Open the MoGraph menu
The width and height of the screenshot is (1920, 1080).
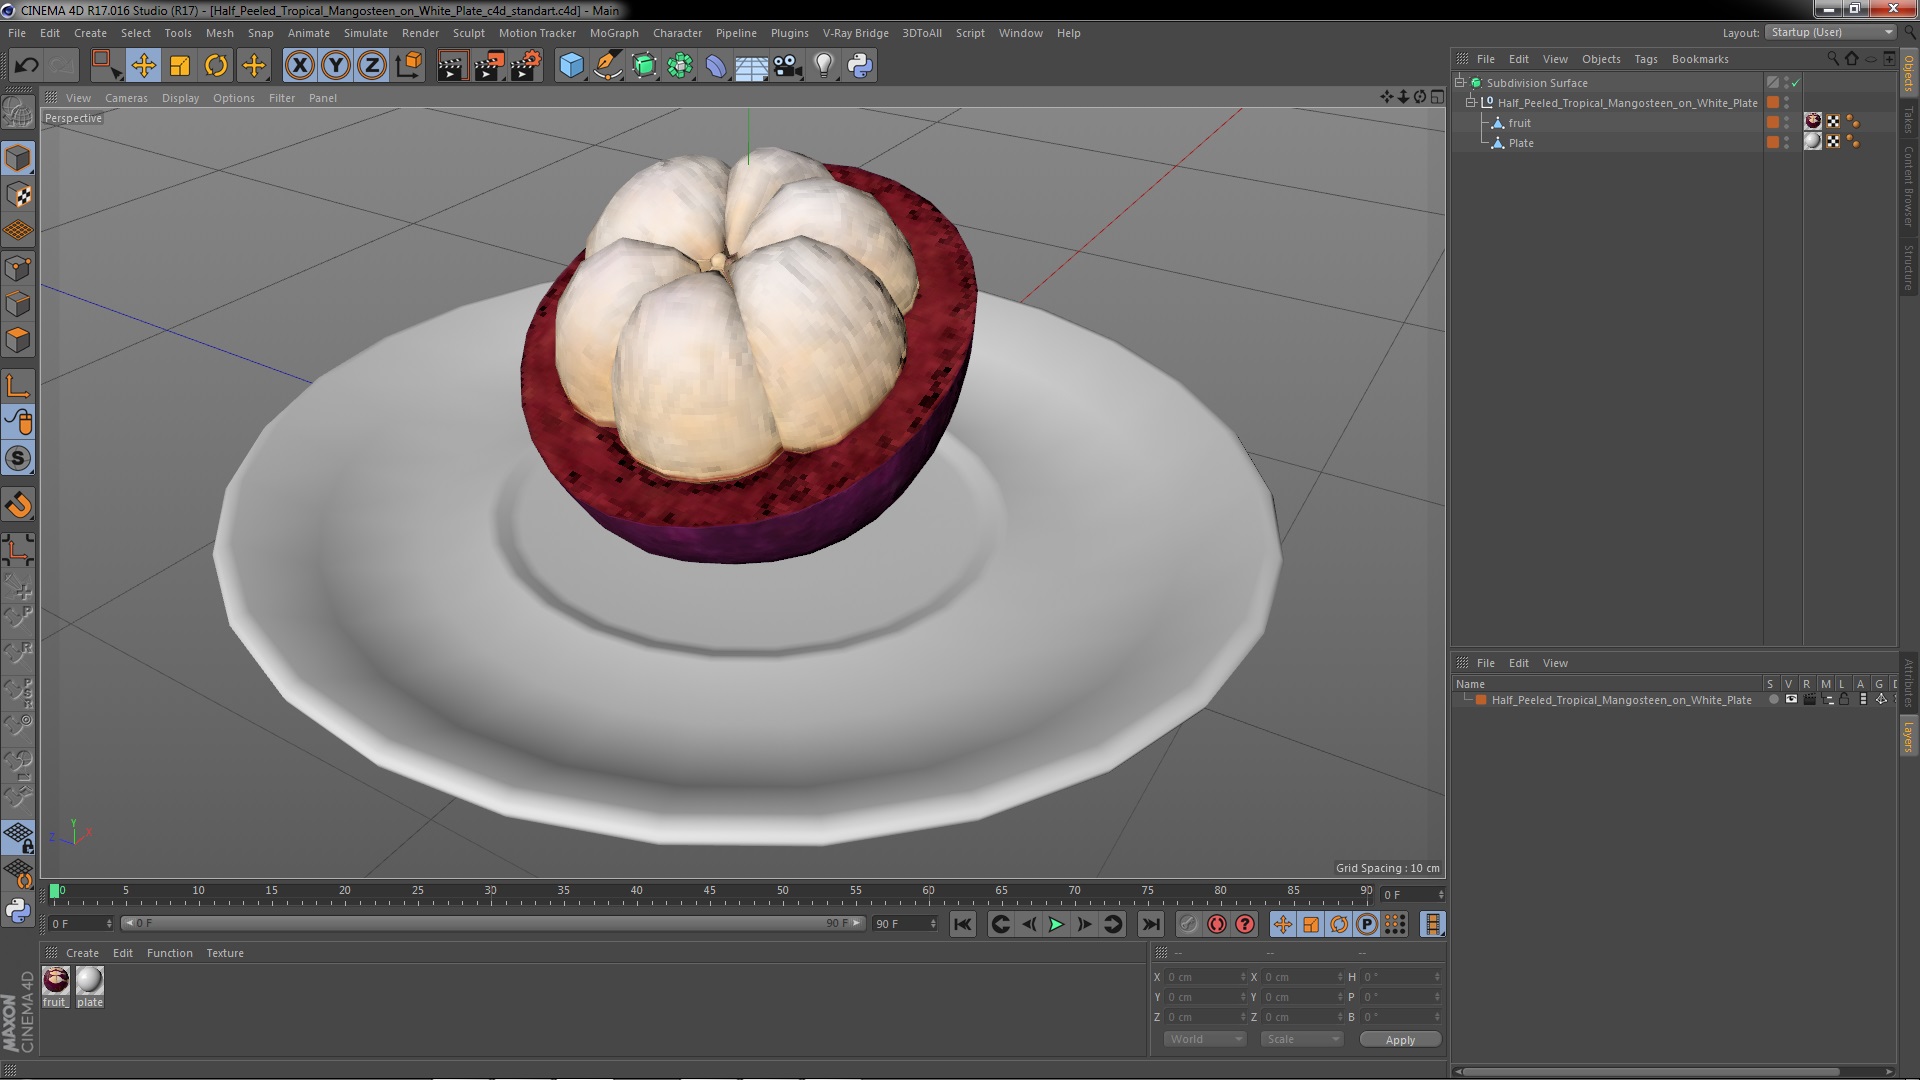[x=614, y=33]
